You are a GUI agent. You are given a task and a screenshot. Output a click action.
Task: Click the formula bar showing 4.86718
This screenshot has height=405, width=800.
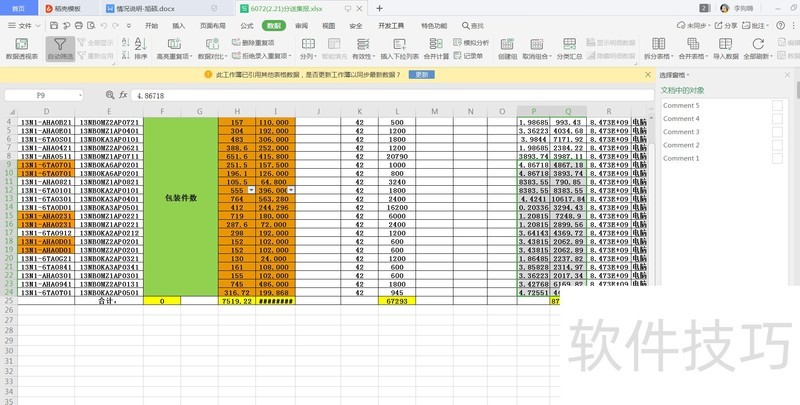(392, 95)
